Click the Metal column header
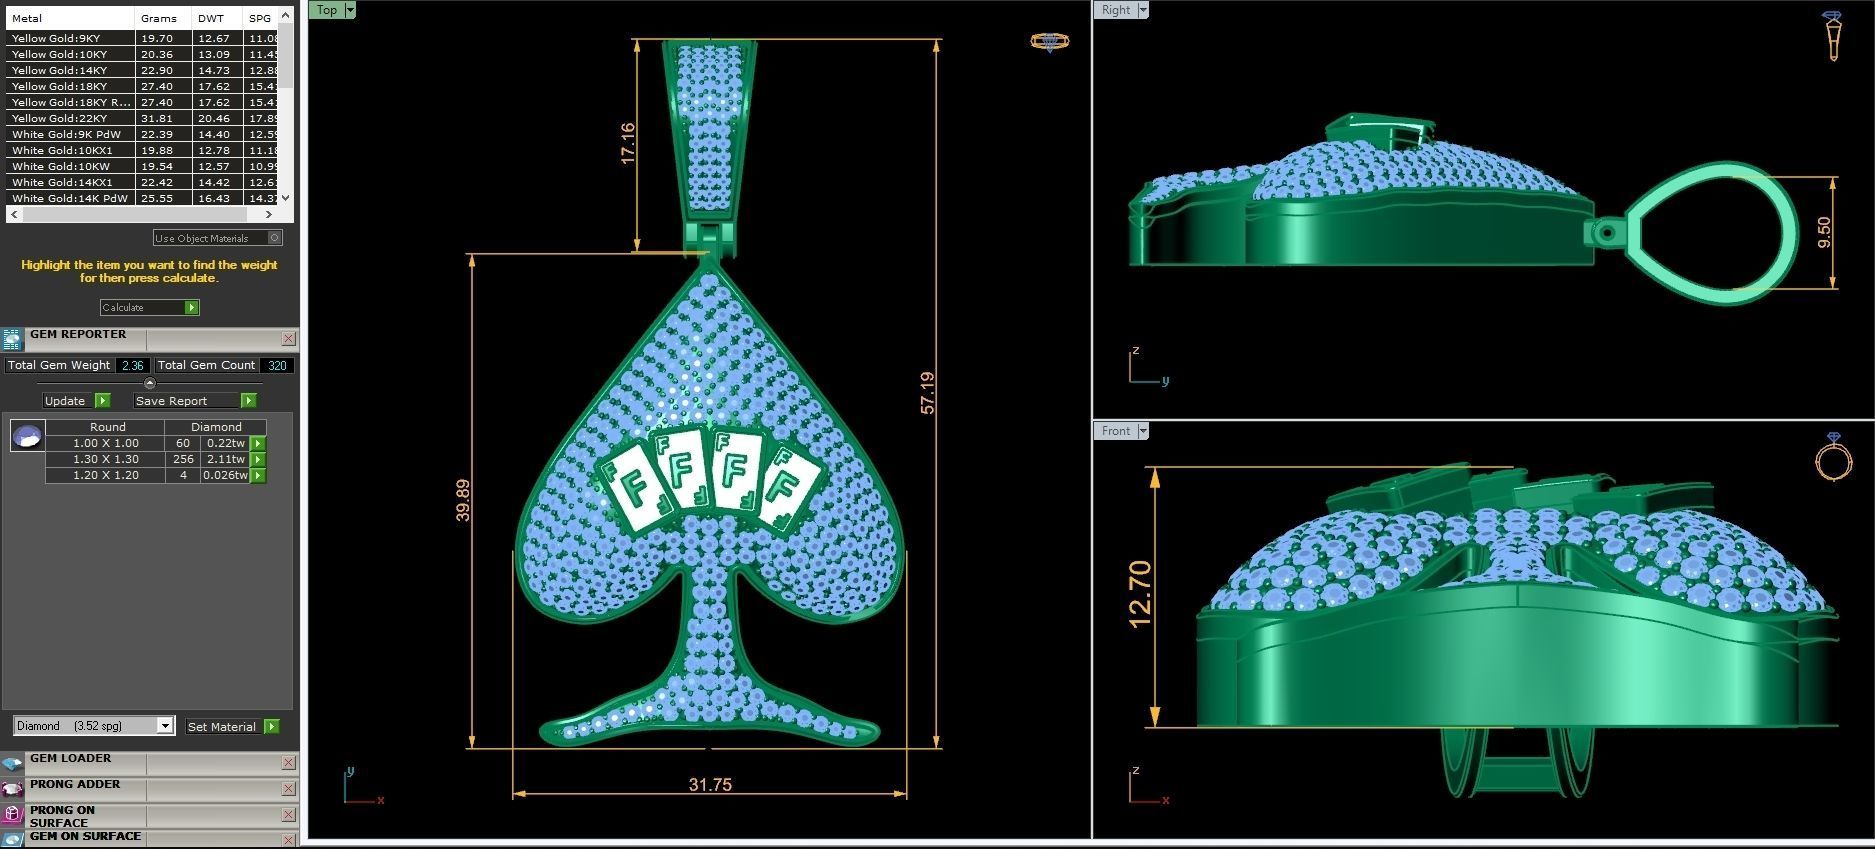1875x849 pixels. pos(70,18)
